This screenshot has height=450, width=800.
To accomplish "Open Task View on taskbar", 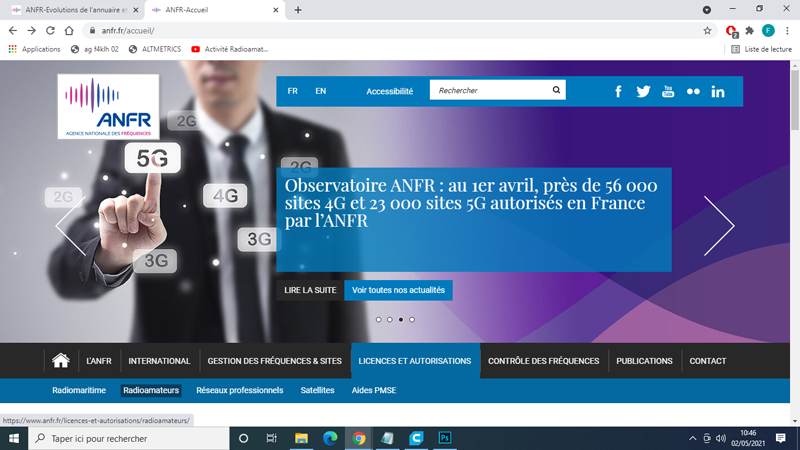I will (271, 438).
